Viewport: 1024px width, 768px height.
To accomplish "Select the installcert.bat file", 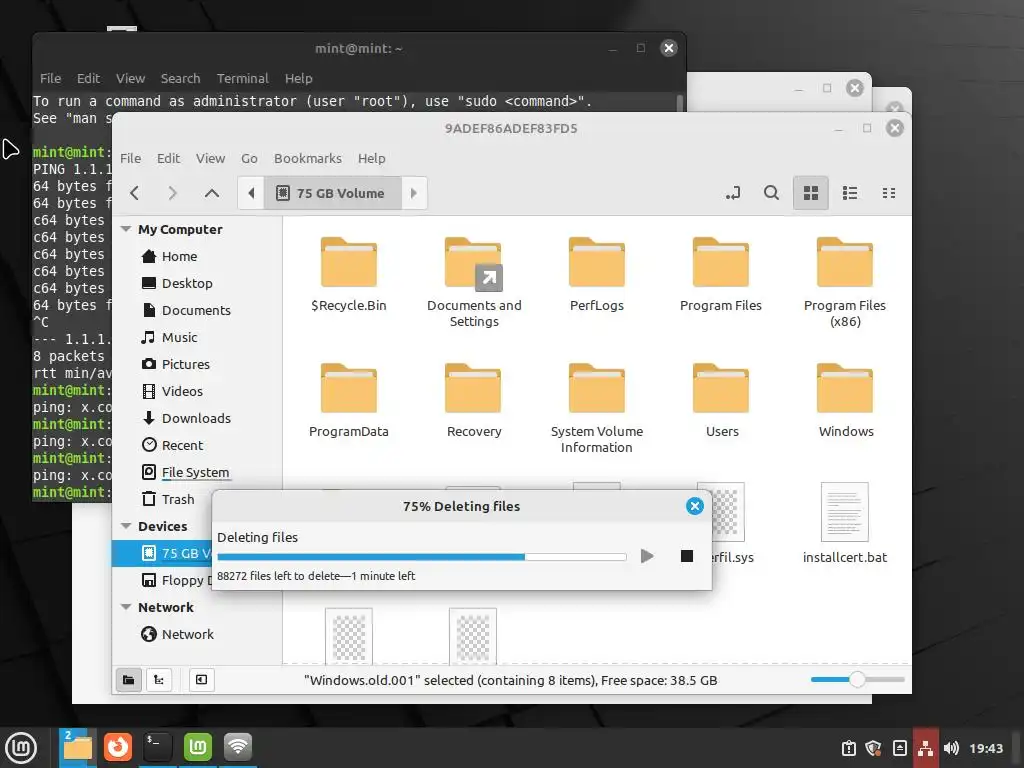I will [x=845, y=524].
